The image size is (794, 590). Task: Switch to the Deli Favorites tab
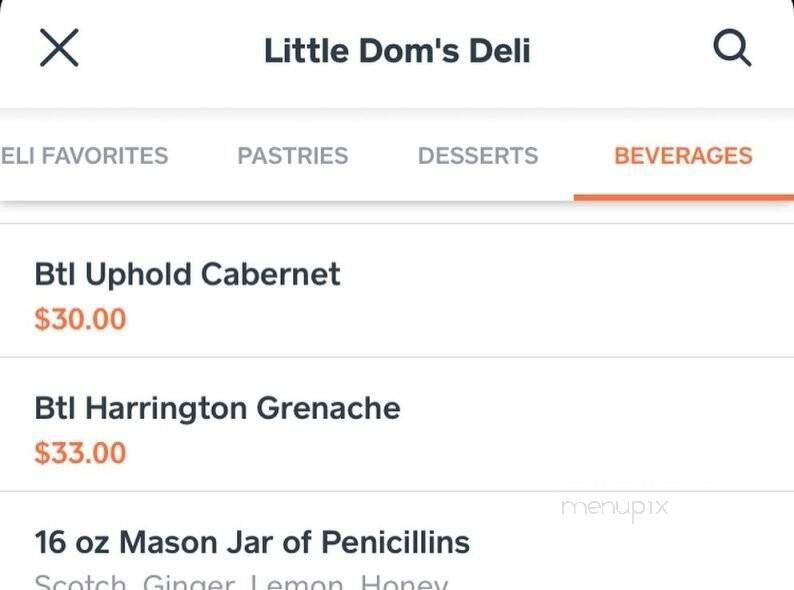tap(84, 156)
